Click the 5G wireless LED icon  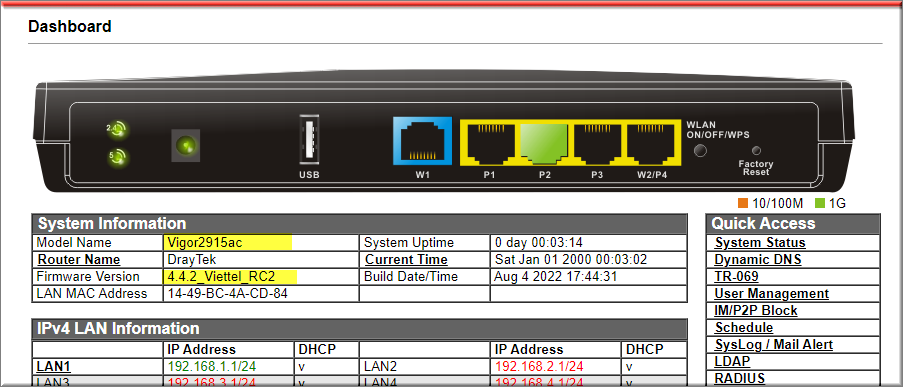point(117,156)
